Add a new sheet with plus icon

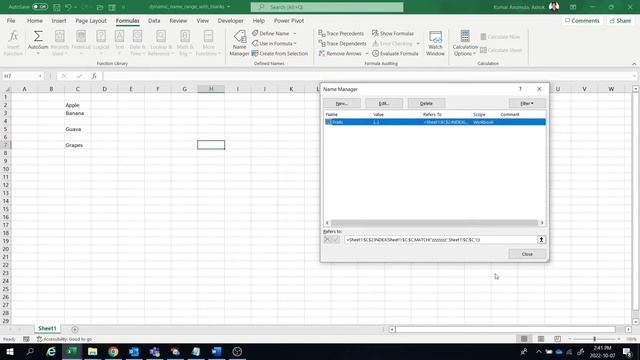coord(75,329)
